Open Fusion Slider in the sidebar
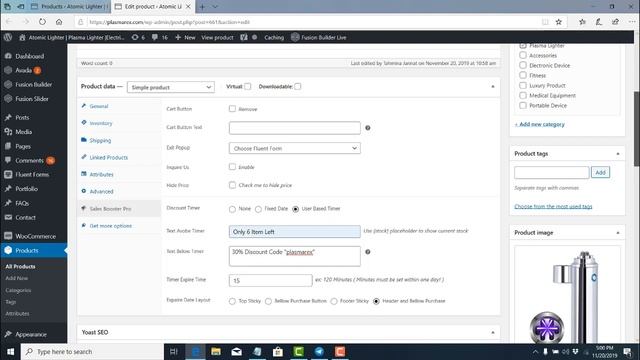 (32, 99)
